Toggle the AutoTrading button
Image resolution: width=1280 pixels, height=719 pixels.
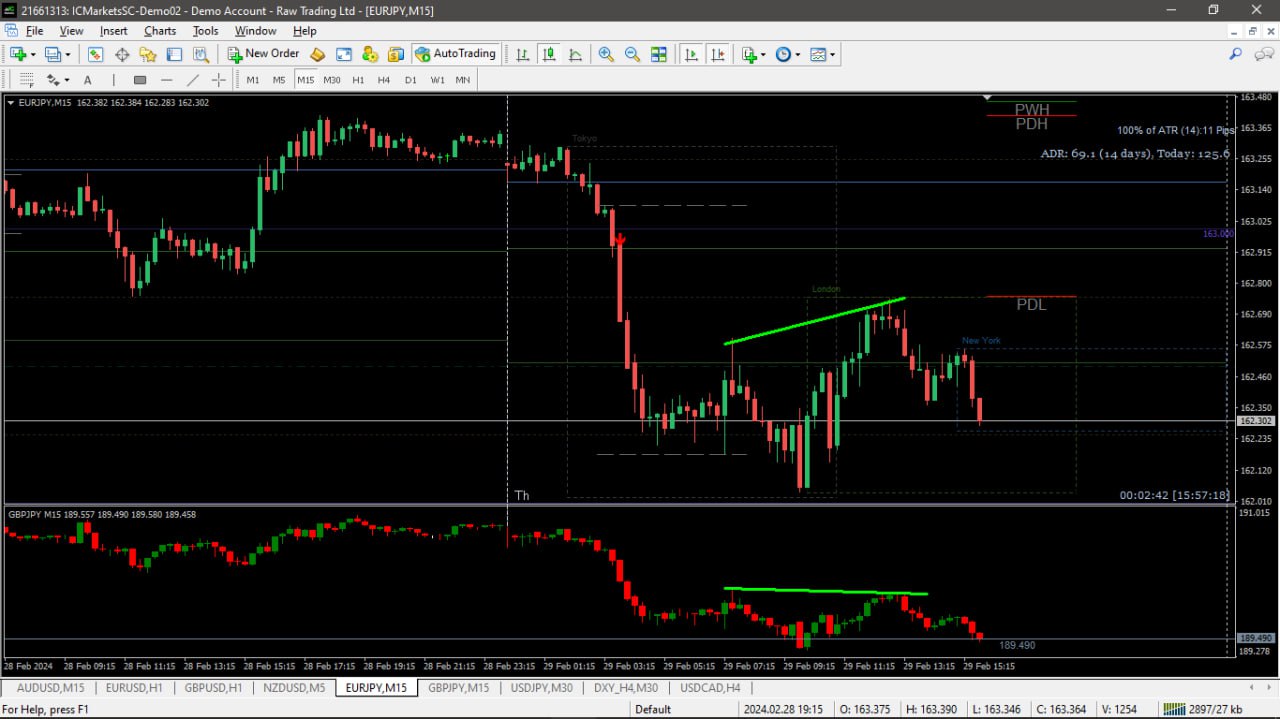pos(456,54)
